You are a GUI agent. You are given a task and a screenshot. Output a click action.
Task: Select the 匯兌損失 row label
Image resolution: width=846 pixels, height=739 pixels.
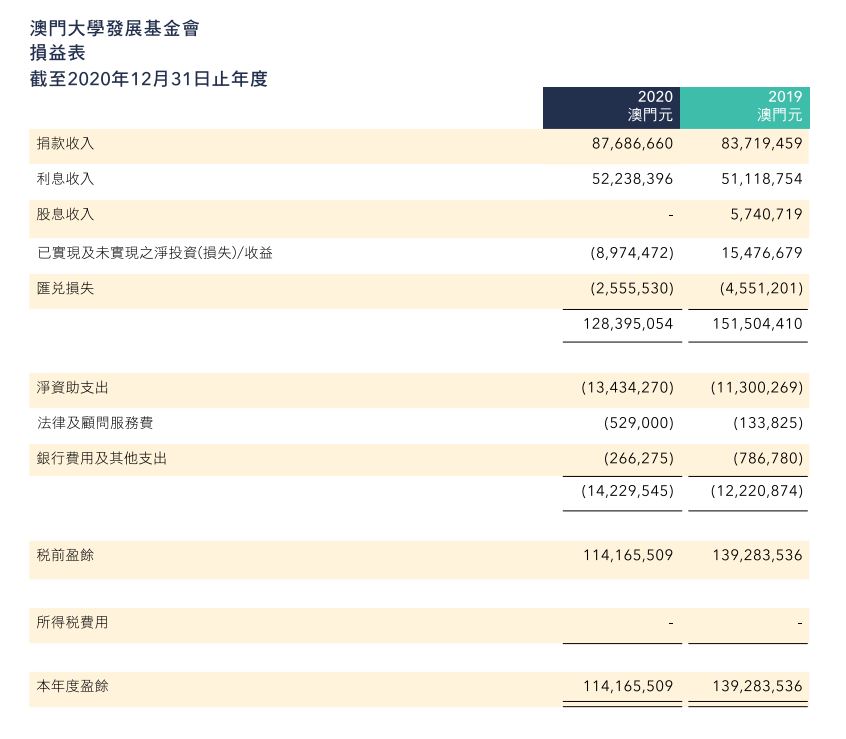click(x=65, y=288)
